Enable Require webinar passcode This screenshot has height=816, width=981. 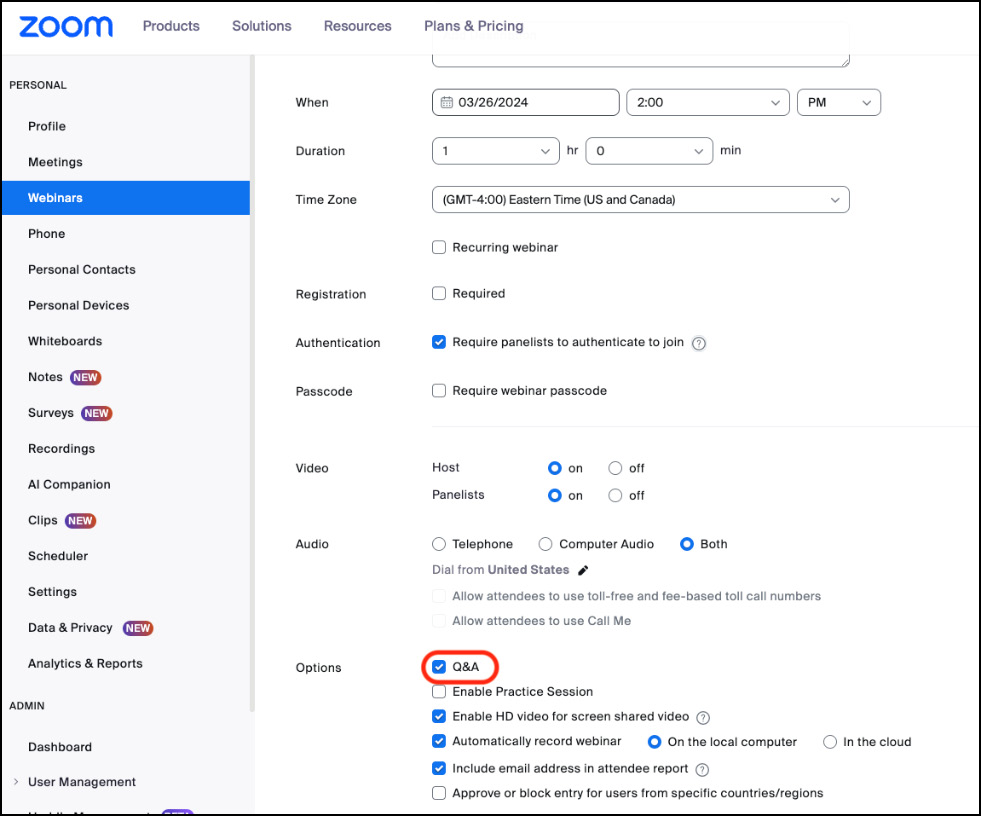[439, 391]
